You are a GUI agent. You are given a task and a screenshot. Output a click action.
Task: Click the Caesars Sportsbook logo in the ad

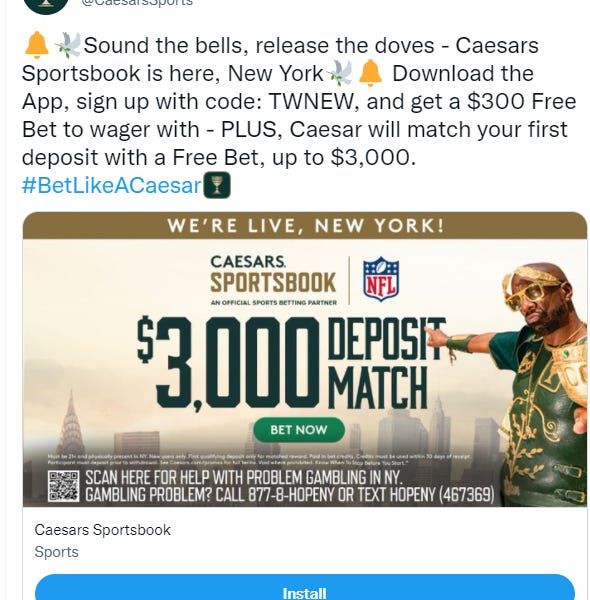[x=273, y=280]
